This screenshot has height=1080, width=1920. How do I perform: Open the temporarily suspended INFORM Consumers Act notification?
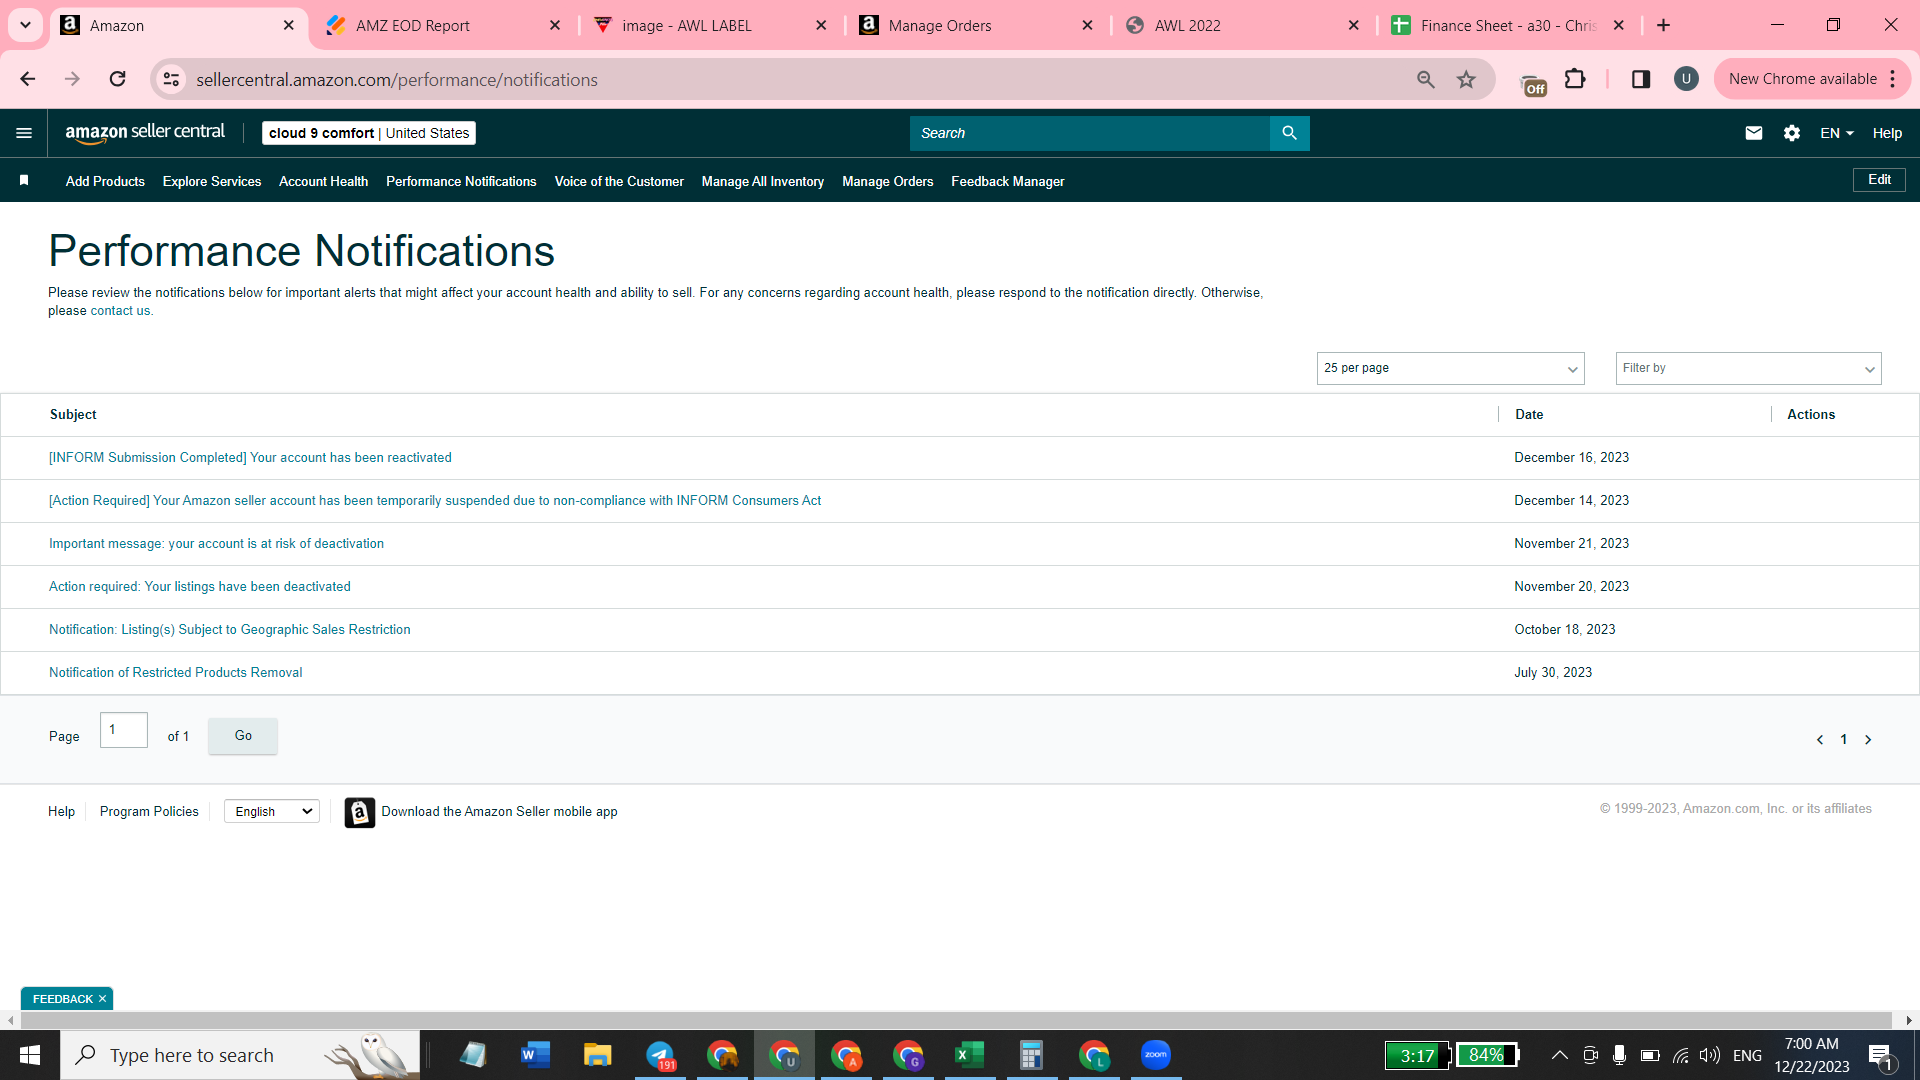pyautogui.click(x=435, y=501)
